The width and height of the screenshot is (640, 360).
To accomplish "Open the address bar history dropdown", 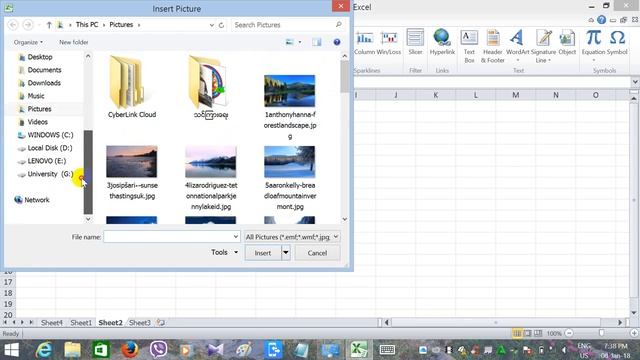I will tap(211, 25).
